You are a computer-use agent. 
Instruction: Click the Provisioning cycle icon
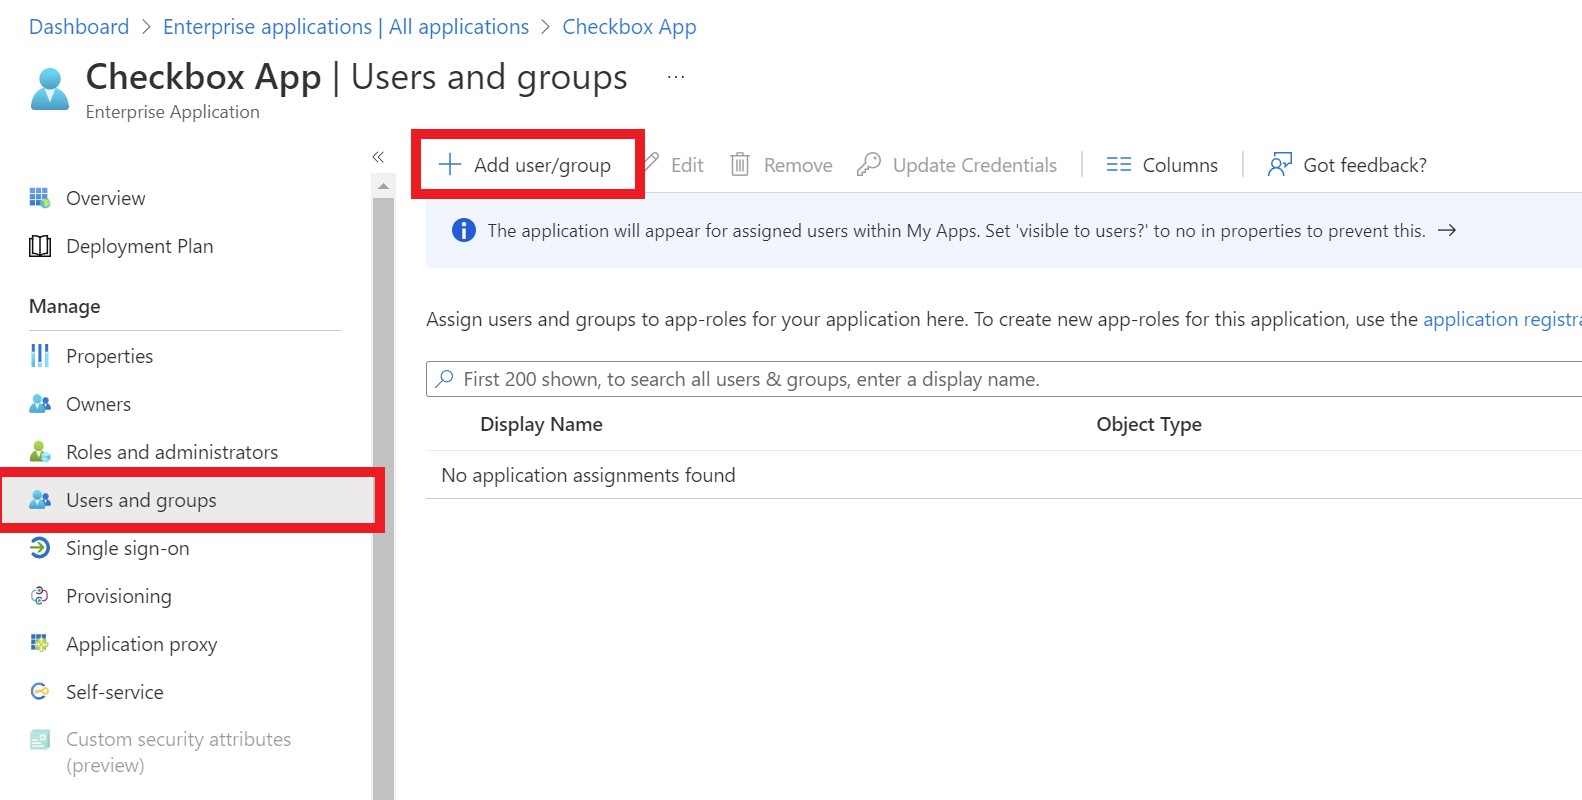coord(40,596)
